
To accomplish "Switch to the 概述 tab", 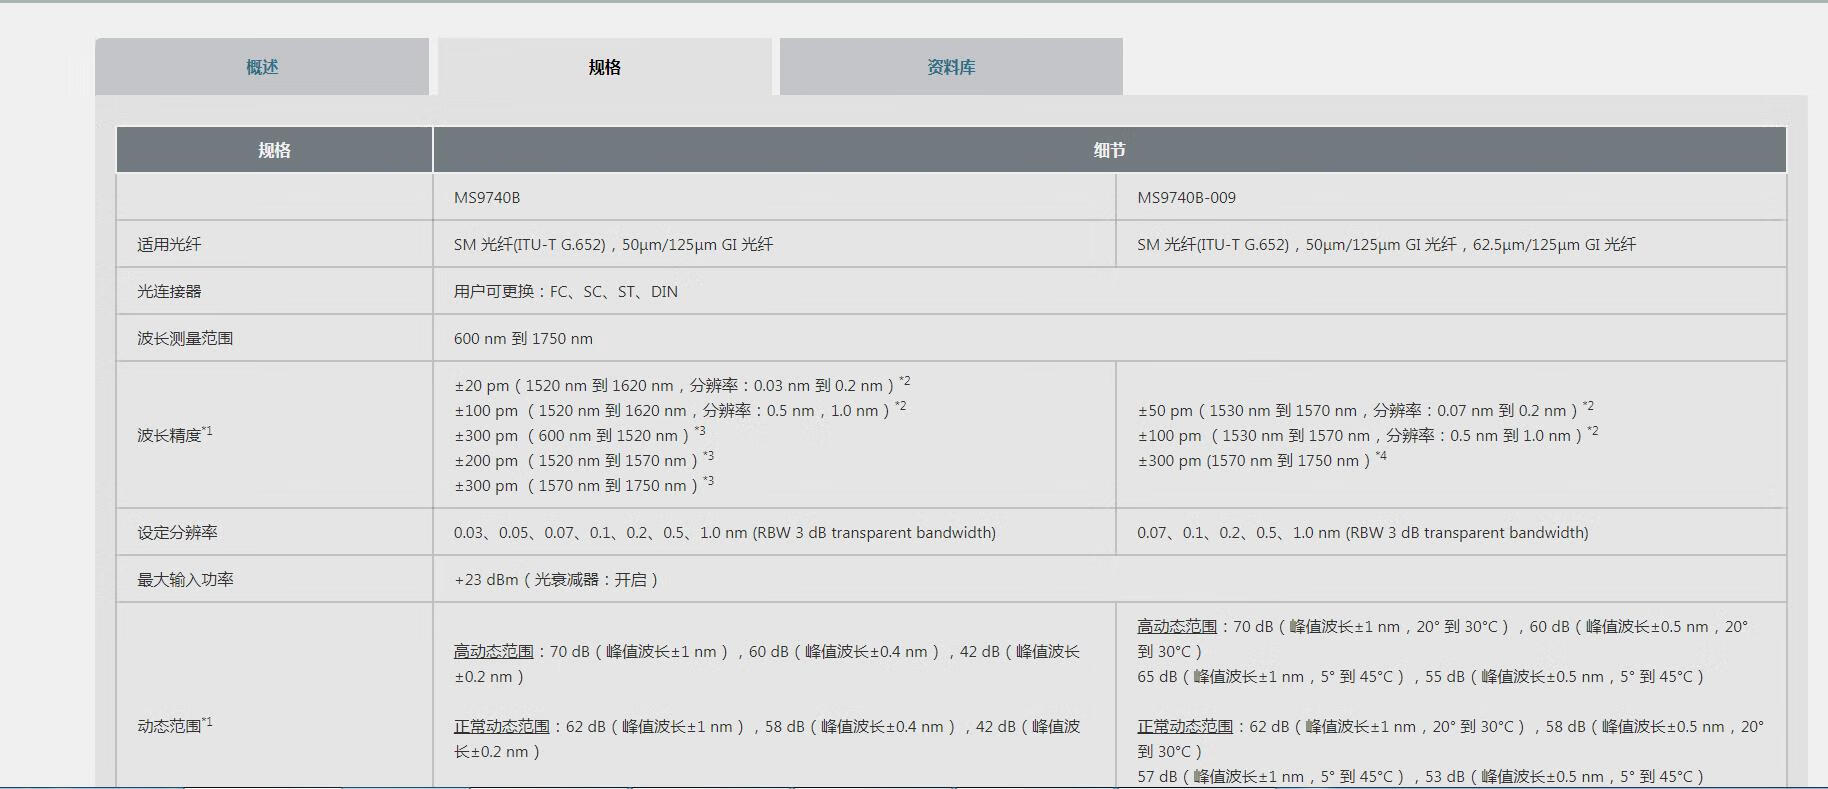I will pos(262,67).
